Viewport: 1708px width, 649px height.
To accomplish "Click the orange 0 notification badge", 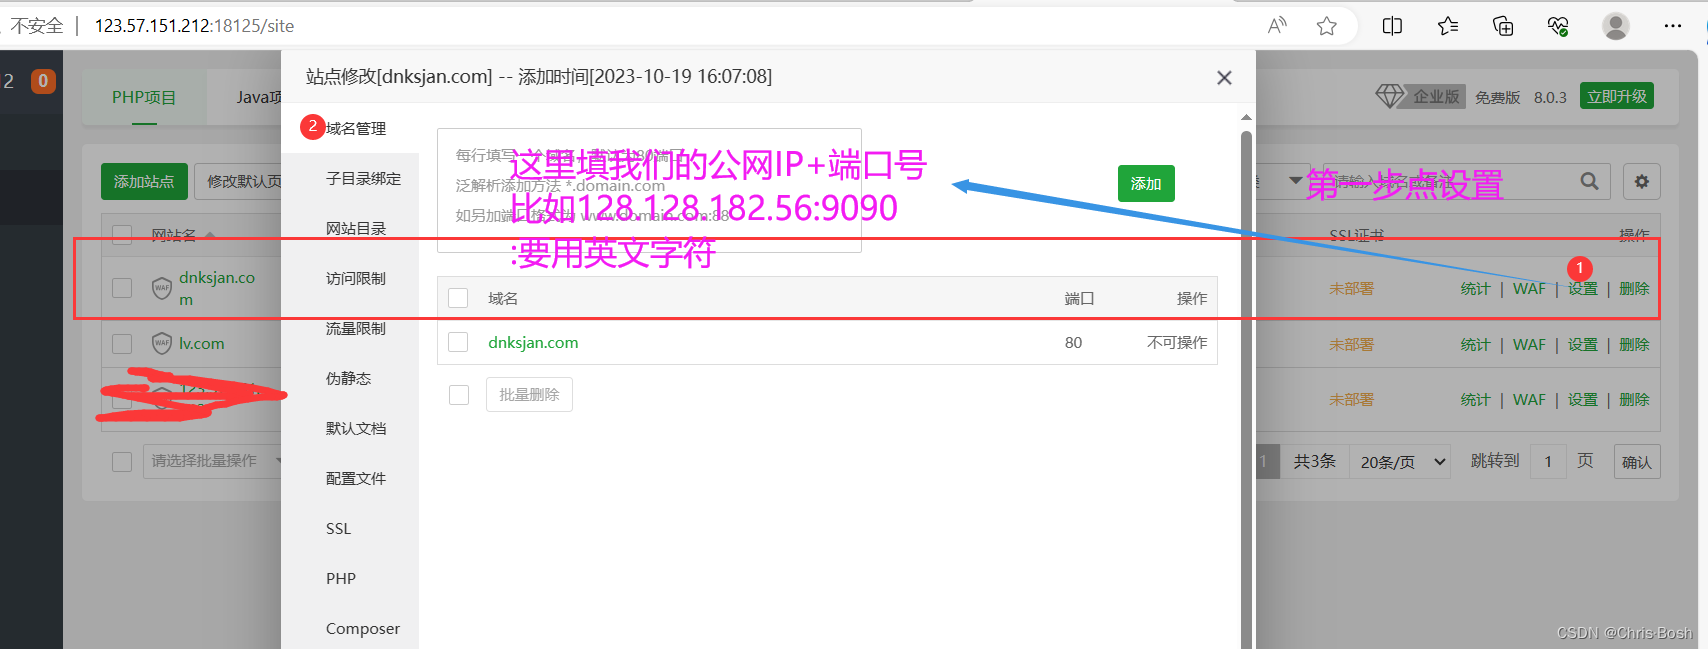I will pyautogui.click(x=43, y=81).
